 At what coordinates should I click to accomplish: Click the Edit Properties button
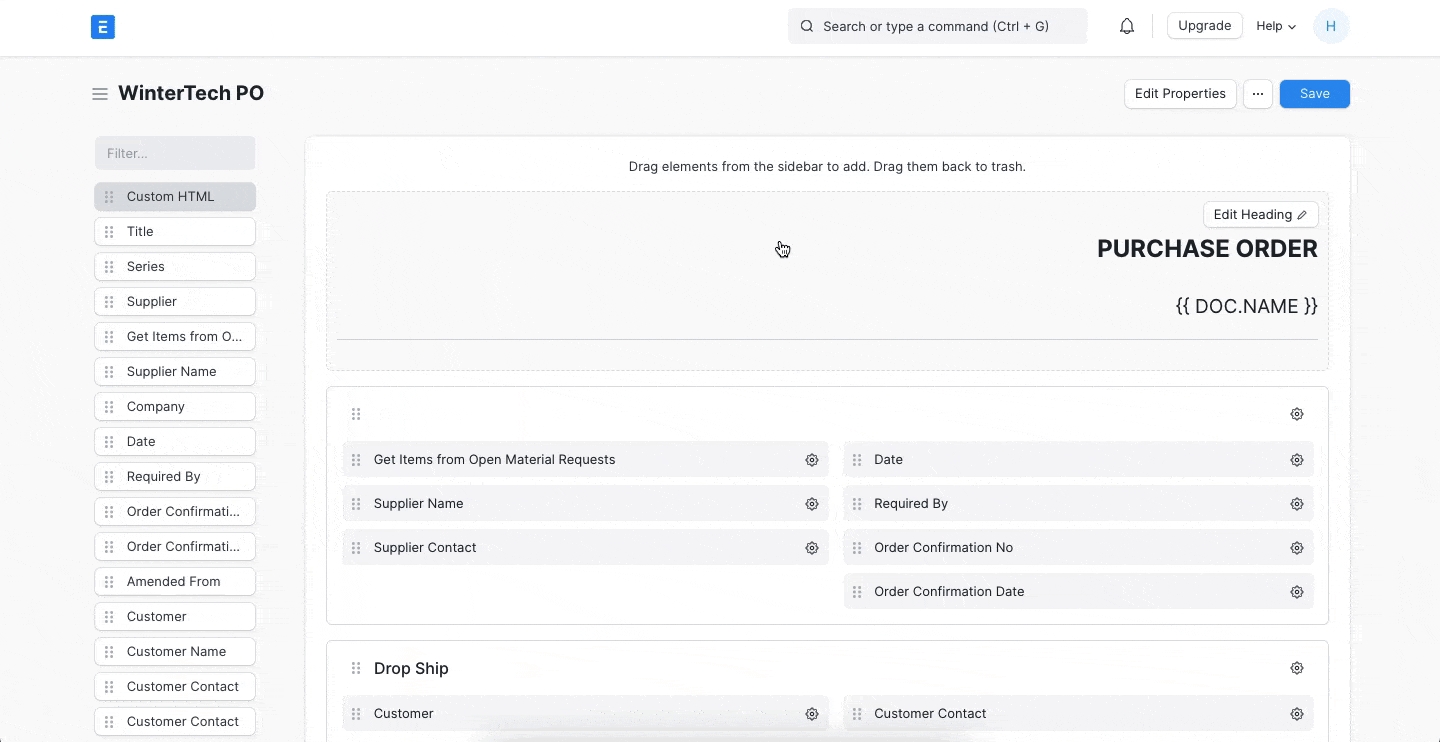pyautogui.click(x=1180, y=94)
